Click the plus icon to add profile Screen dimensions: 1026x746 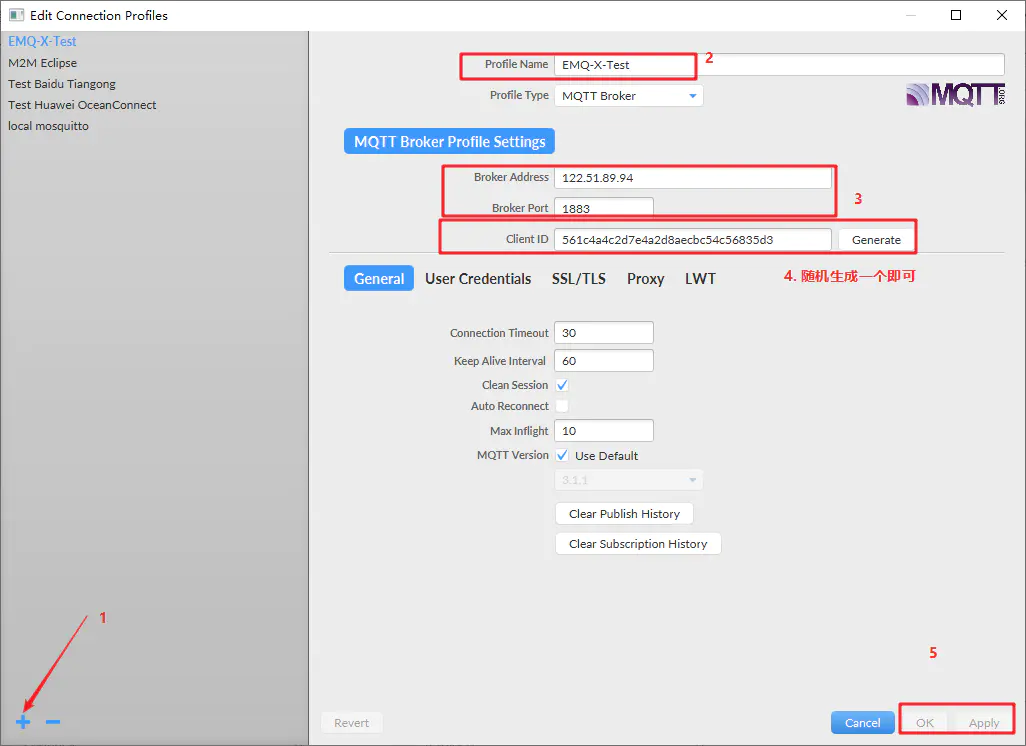tap(23, 722)
